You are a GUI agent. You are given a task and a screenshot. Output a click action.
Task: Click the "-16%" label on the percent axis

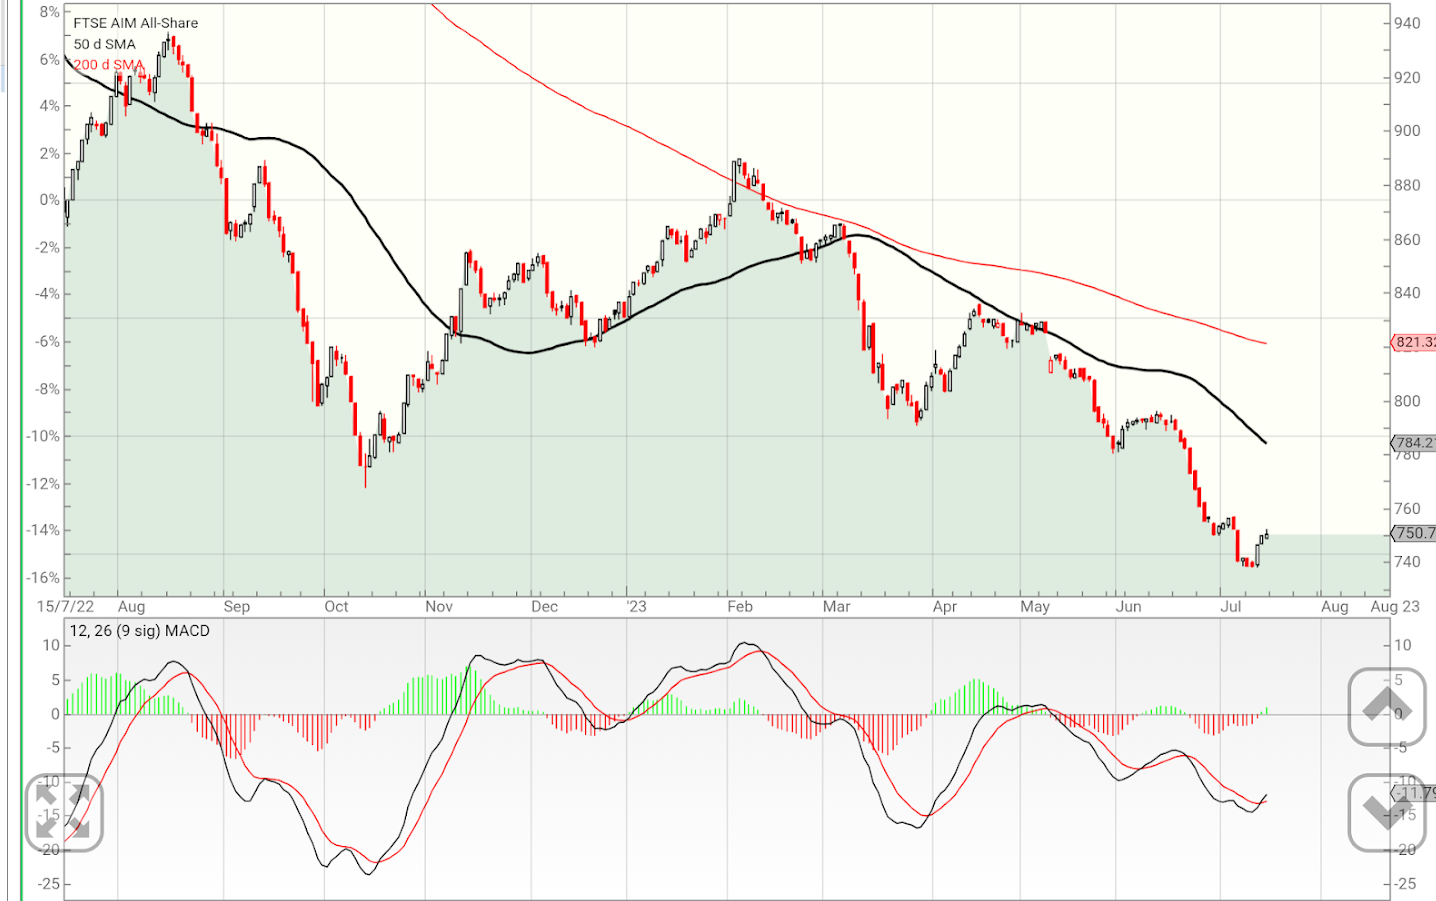(x=43, y=578)
